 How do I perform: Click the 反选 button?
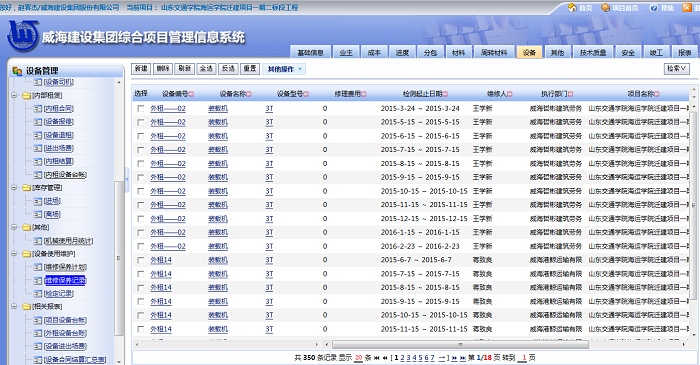(228, 69)
